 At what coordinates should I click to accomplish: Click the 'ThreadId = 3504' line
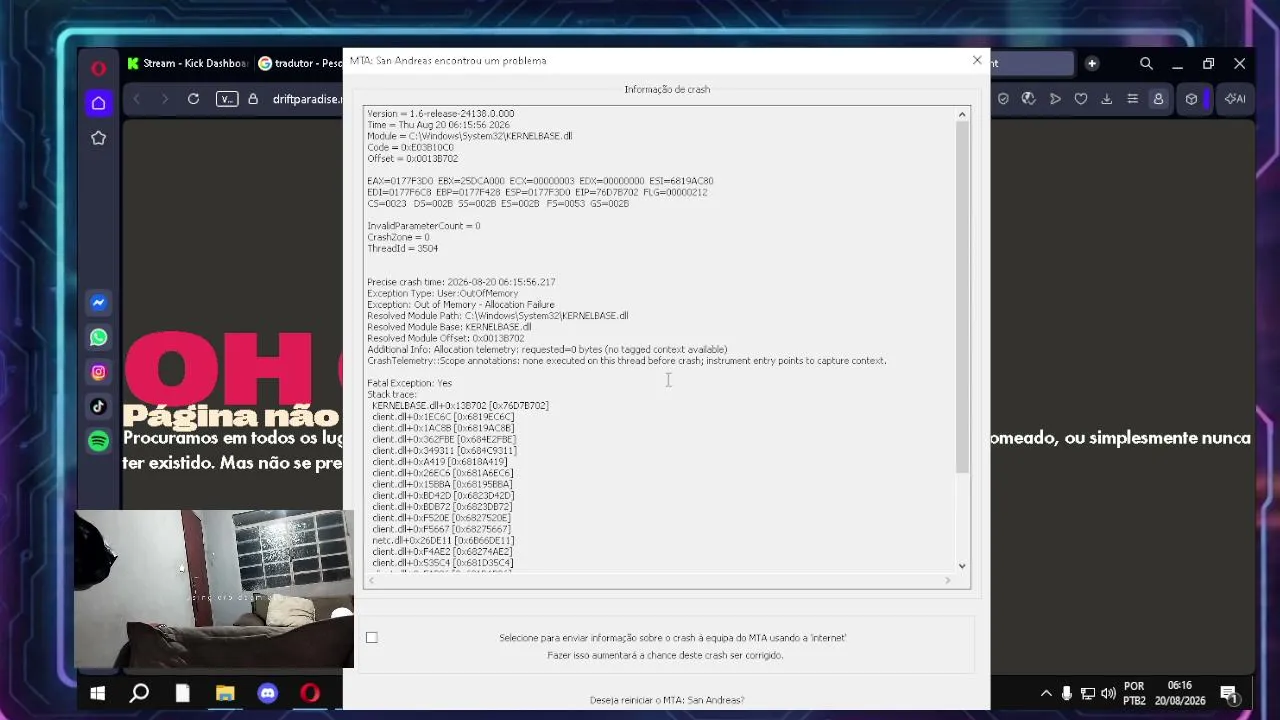pyautogui.click(x=402, y=248)
